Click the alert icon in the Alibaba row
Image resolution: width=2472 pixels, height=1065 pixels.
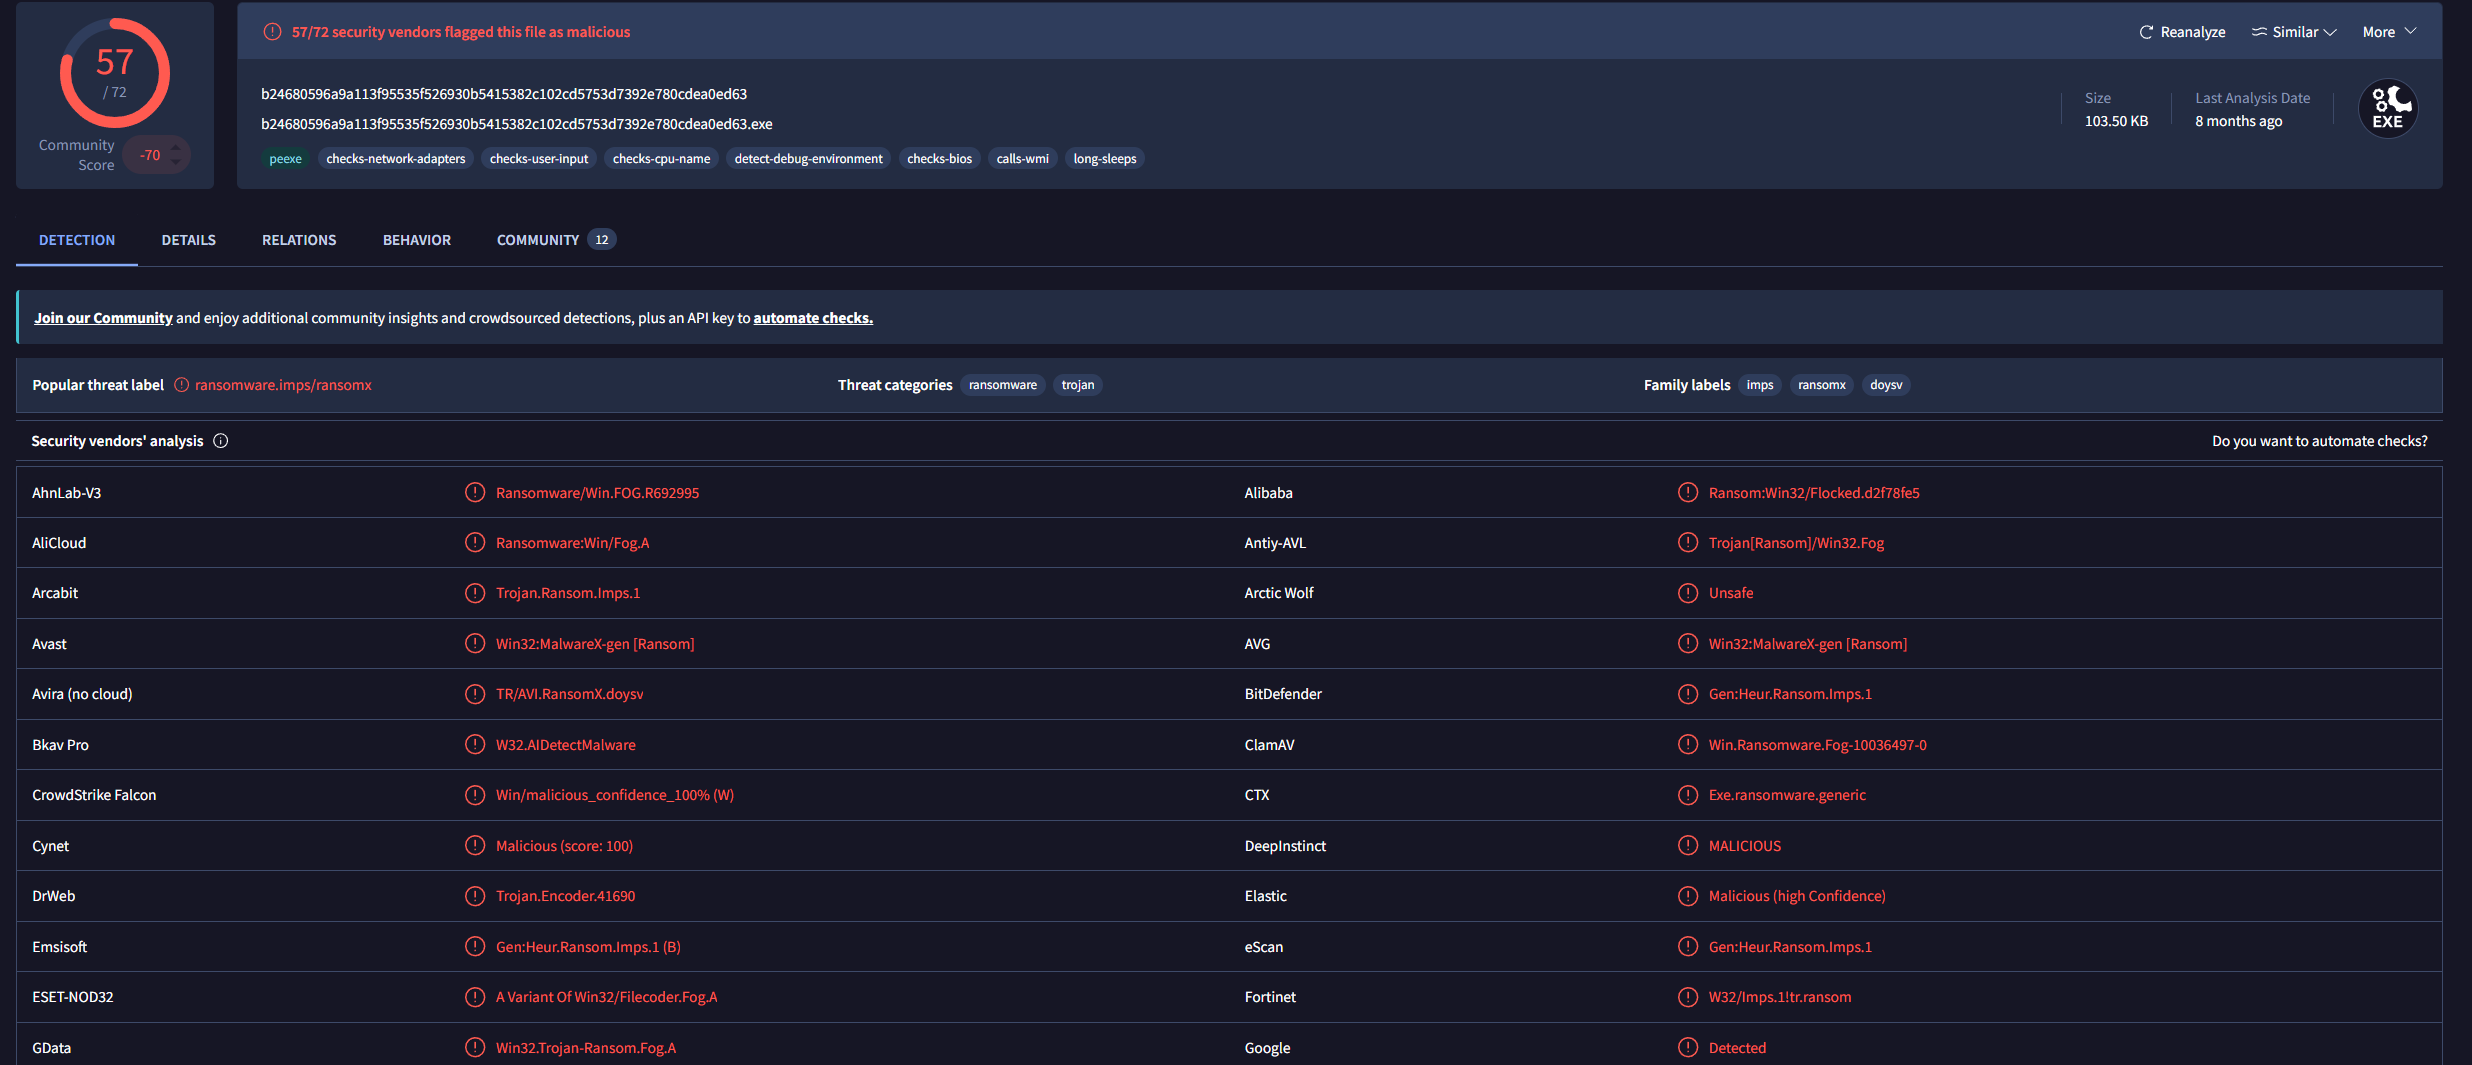pyautogui.click(x=1688, y=492)
